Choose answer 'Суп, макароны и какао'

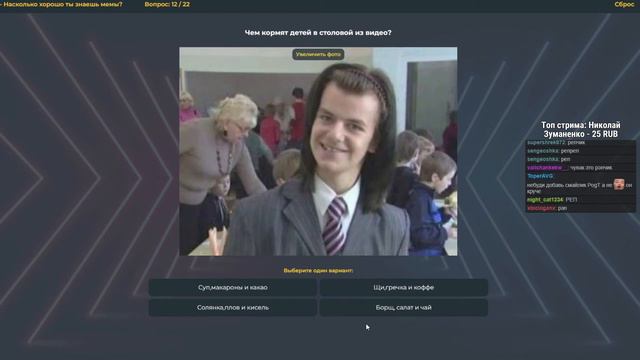pos(233,287)
